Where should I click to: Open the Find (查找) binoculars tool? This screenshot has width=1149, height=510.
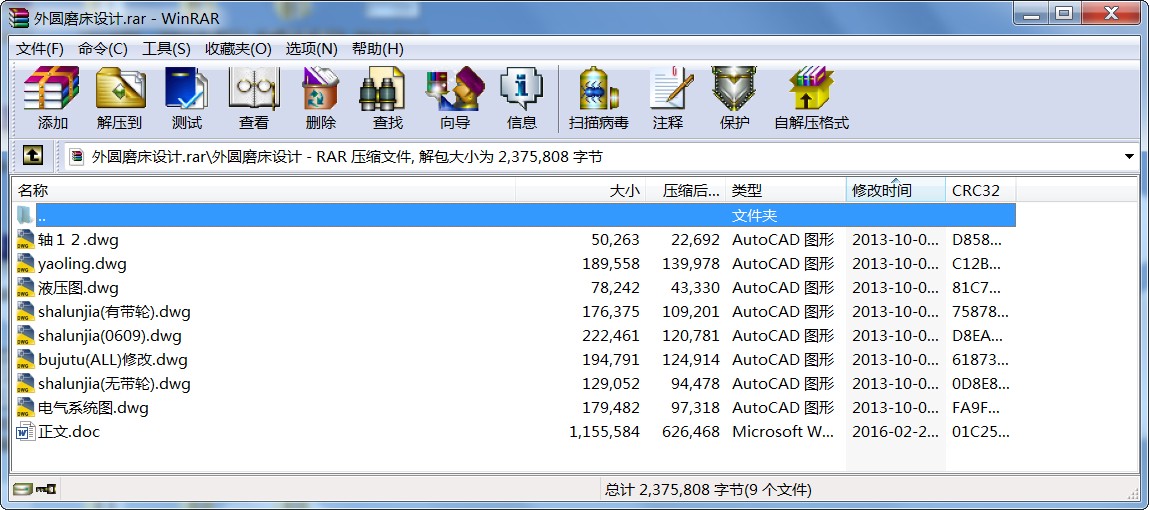pyautogui.click(x=388, y=98)
